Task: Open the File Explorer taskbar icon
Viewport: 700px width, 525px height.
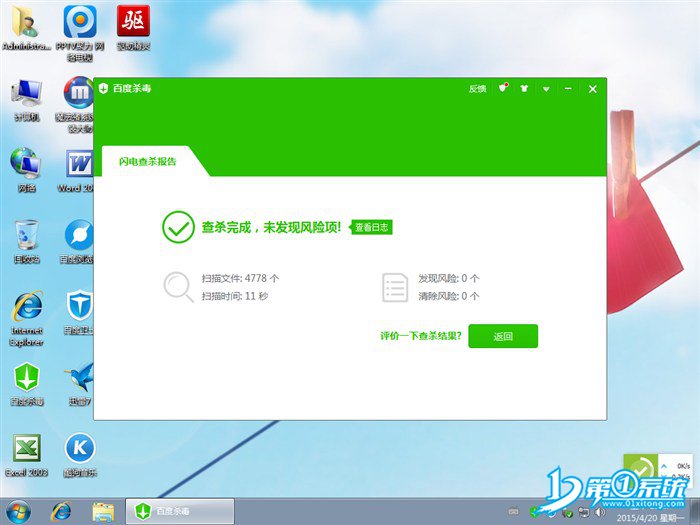Action: pyautogui.click(x=103, y=511)
